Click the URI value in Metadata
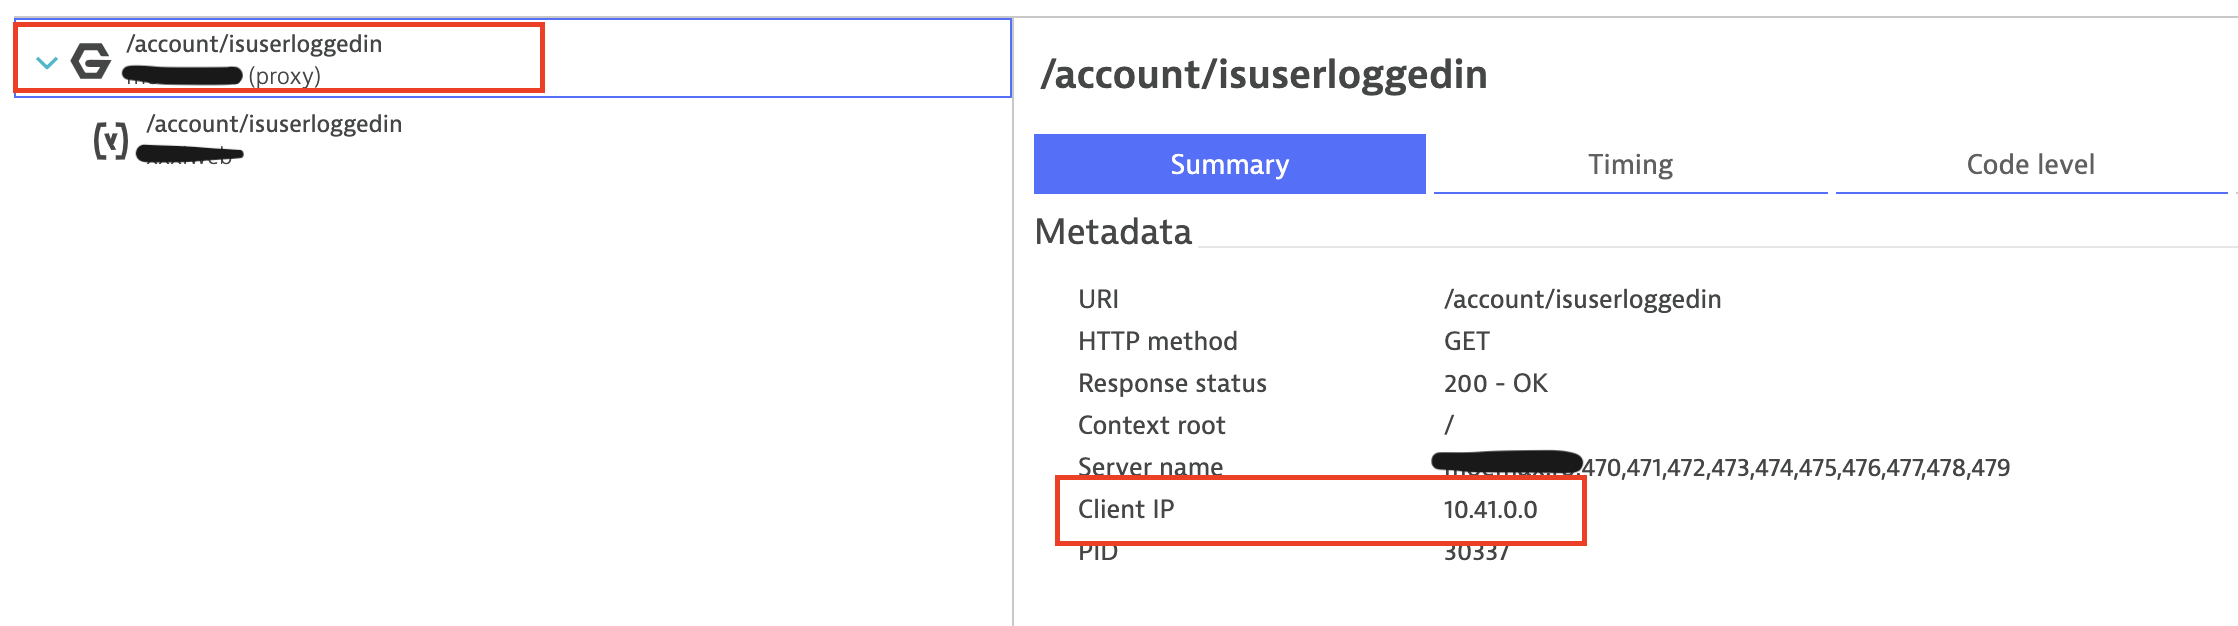Screen dimensions: 2238x626 (x=1582, y=299)
